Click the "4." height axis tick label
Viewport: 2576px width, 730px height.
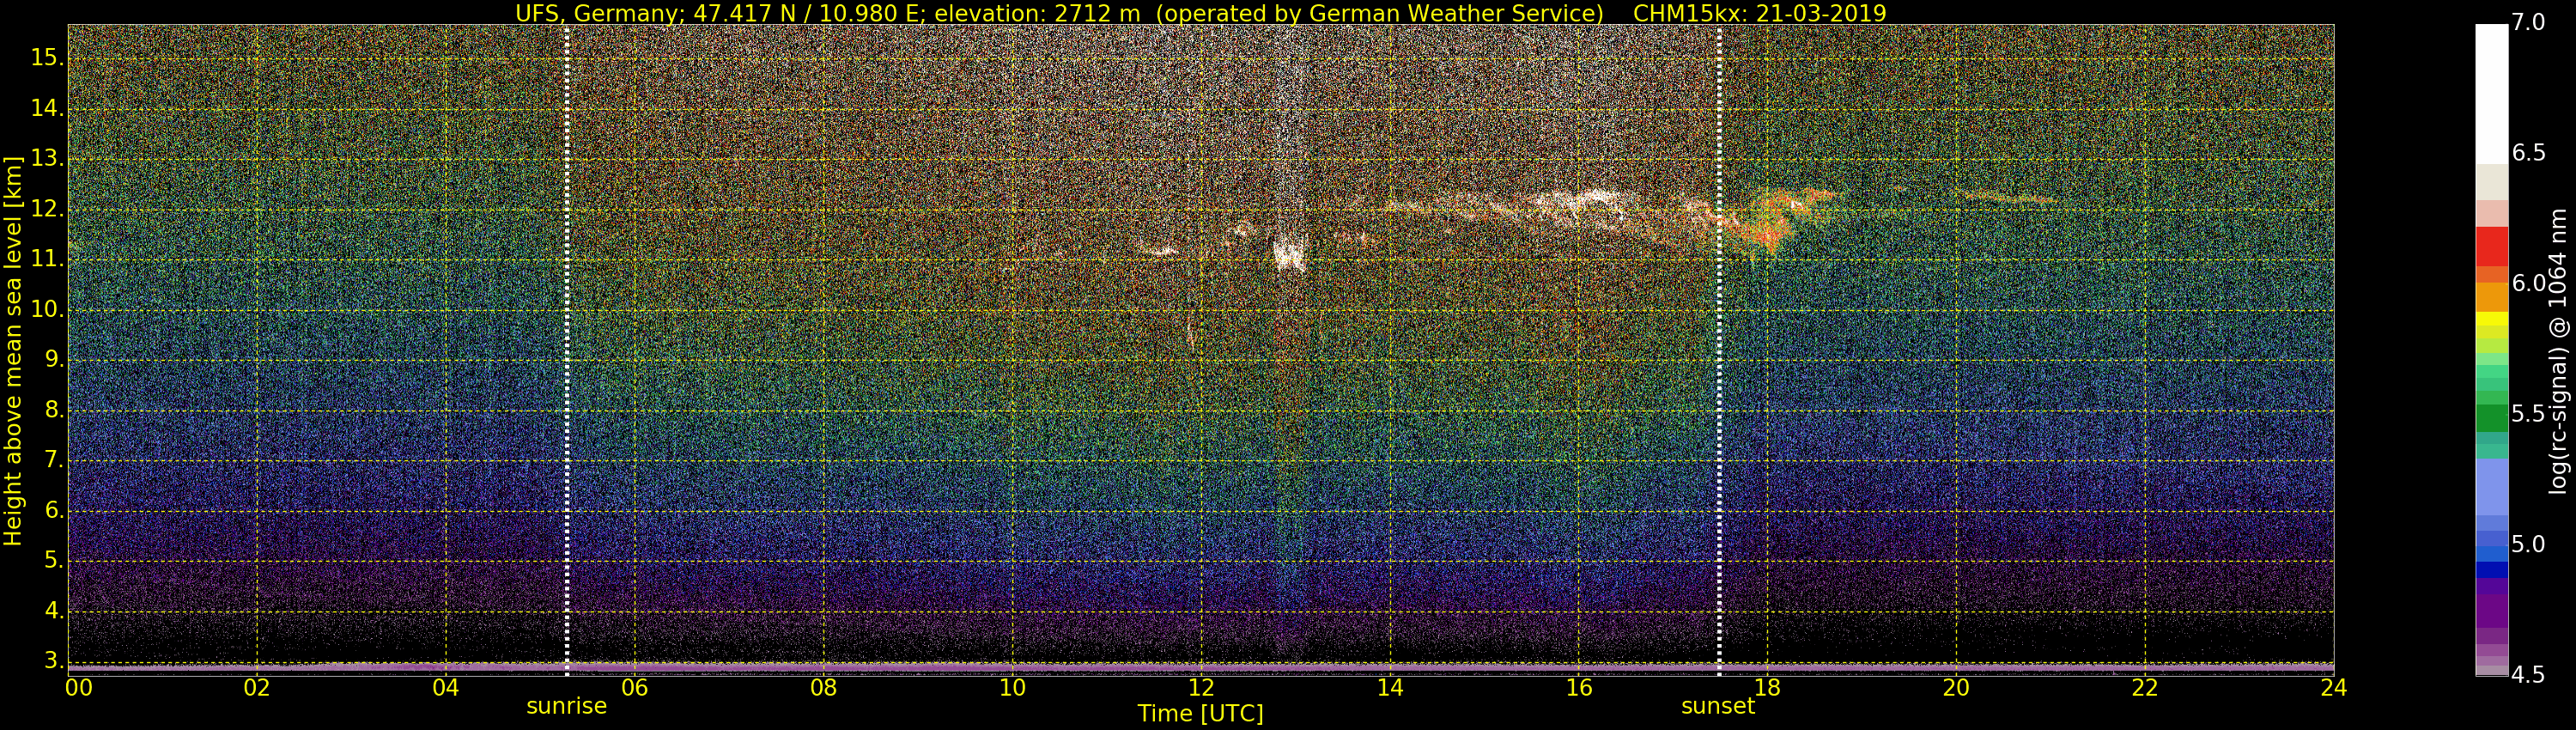point(53,611)
